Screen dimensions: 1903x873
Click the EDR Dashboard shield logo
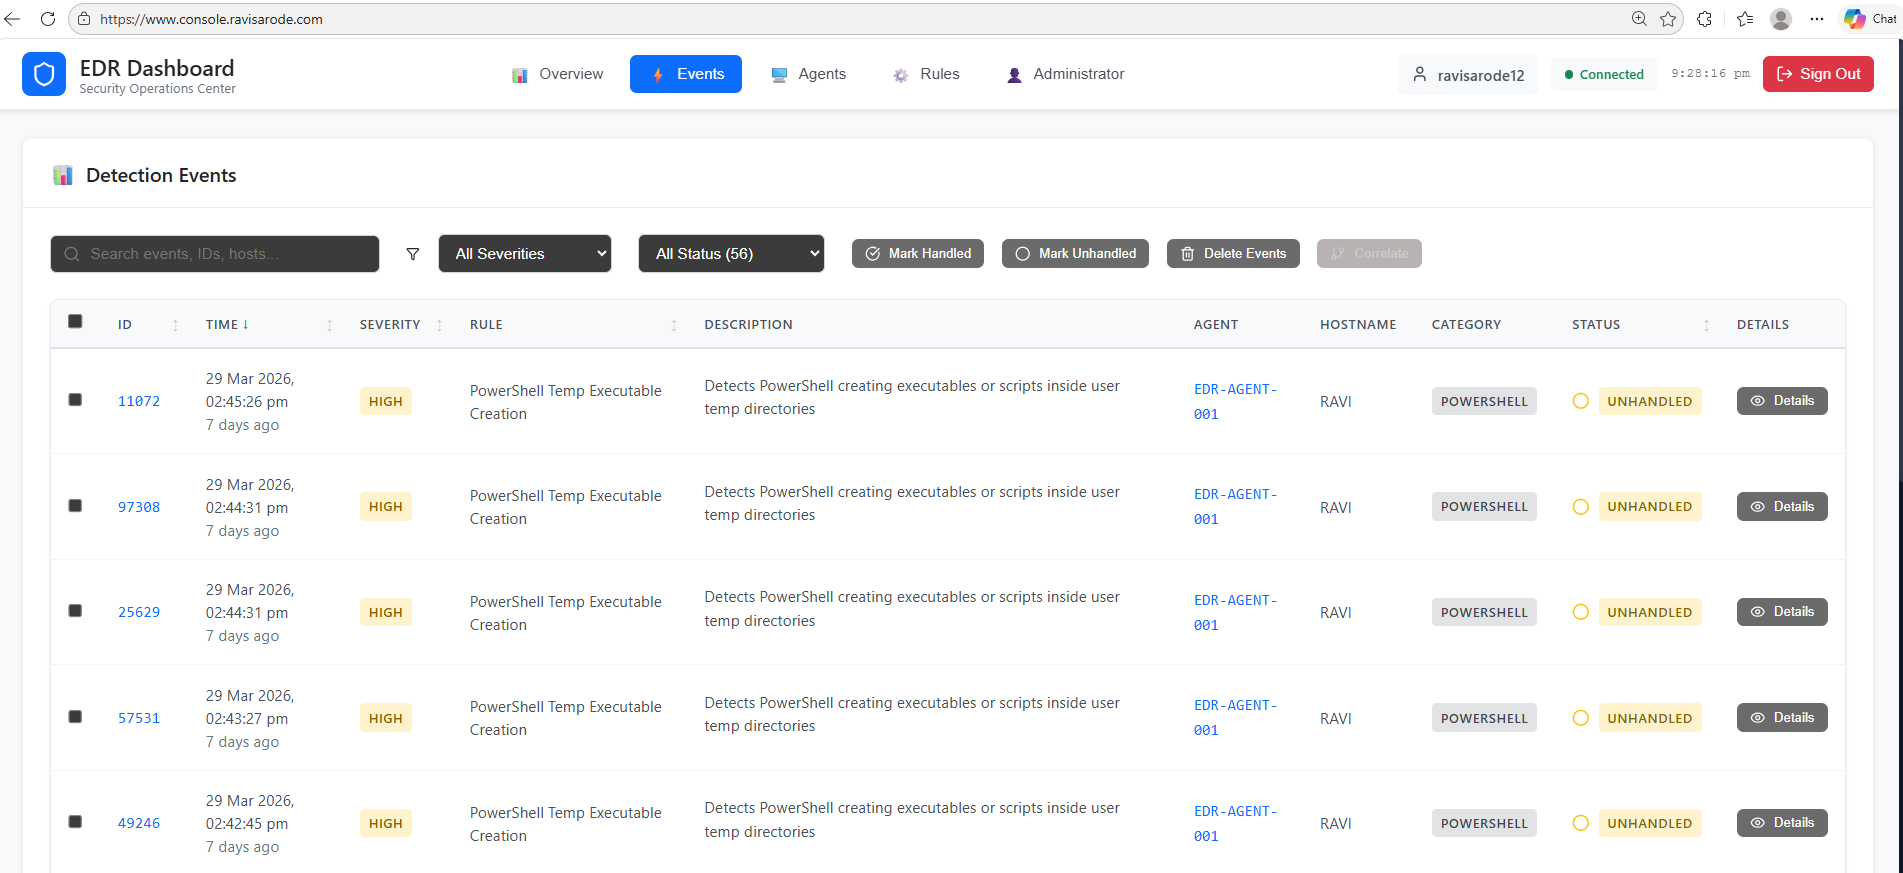click(44, 74)
